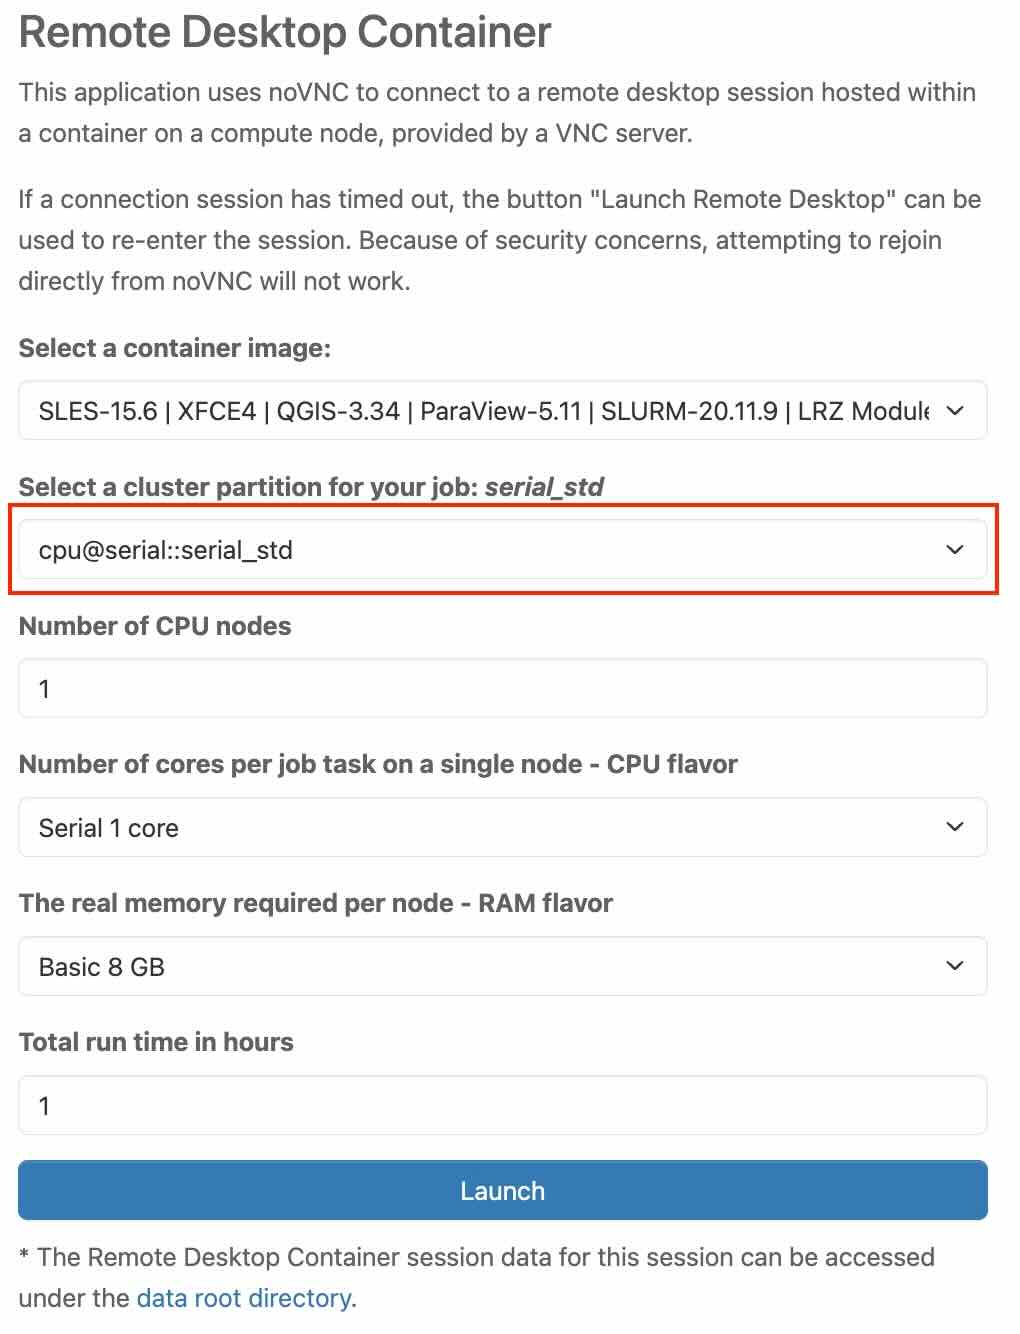Click the Number of CPU nodes label
Image resolution: width=1020 pixels, height=1334 pixels.
155,626
